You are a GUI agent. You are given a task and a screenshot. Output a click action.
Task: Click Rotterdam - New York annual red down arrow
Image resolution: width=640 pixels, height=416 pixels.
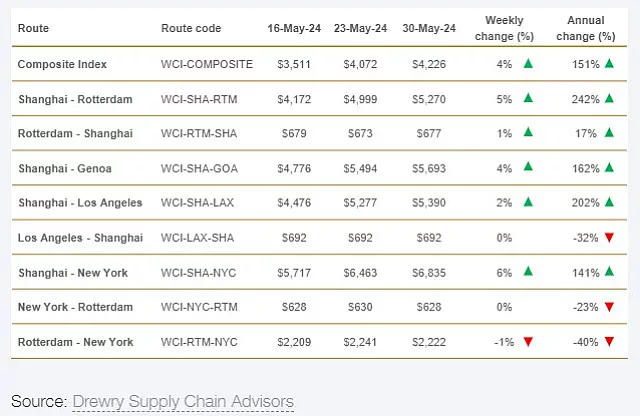[x=608, y=342]
